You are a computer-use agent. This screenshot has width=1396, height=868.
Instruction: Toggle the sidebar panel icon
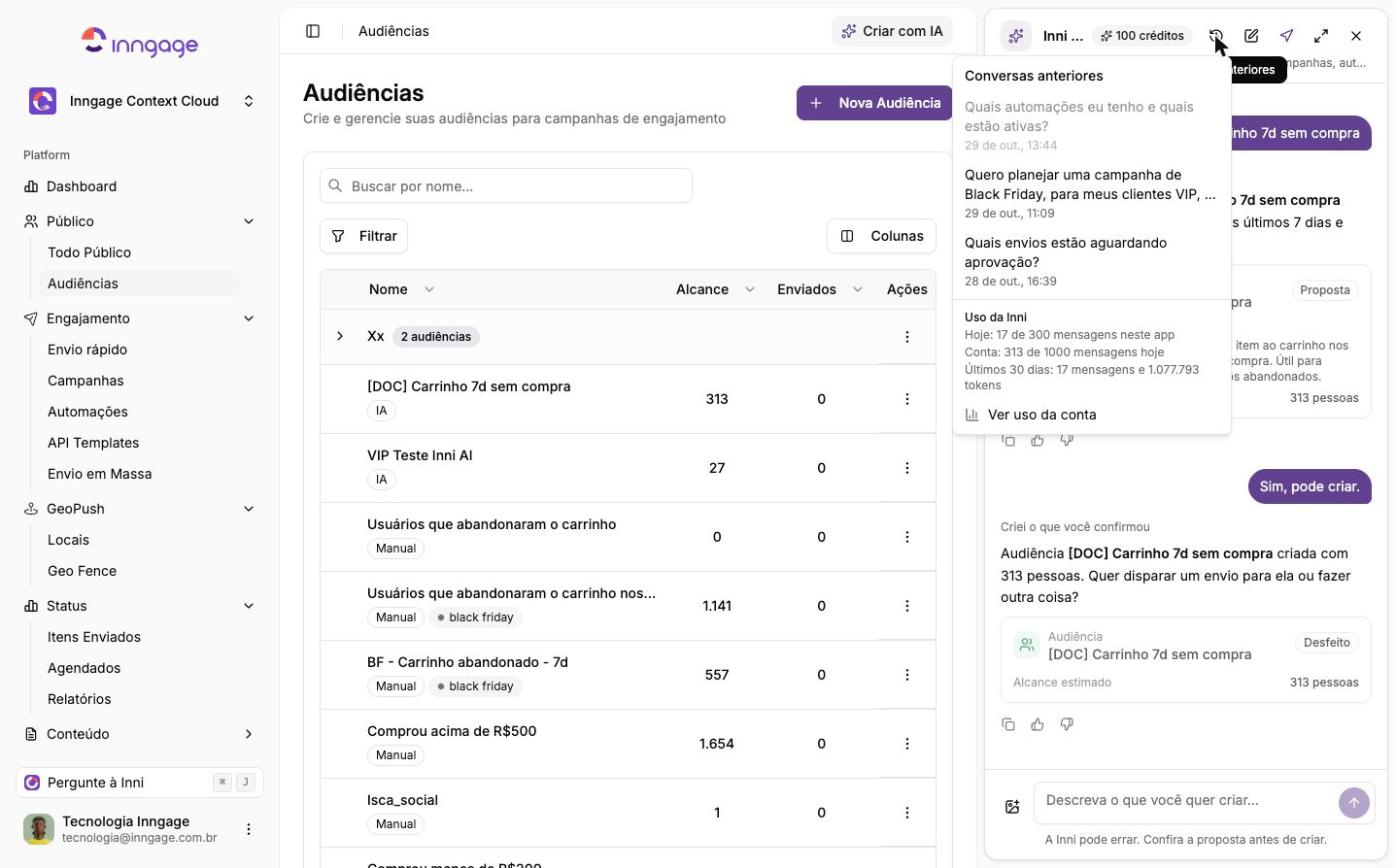pos(313,31)
